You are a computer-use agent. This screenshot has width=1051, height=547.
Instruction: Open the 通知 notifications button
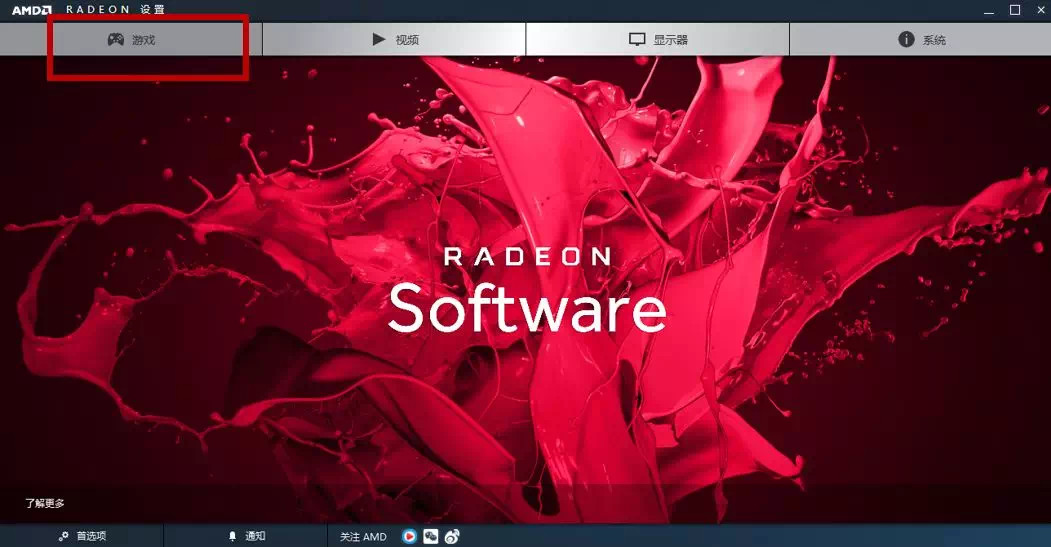tap(246, 536)
